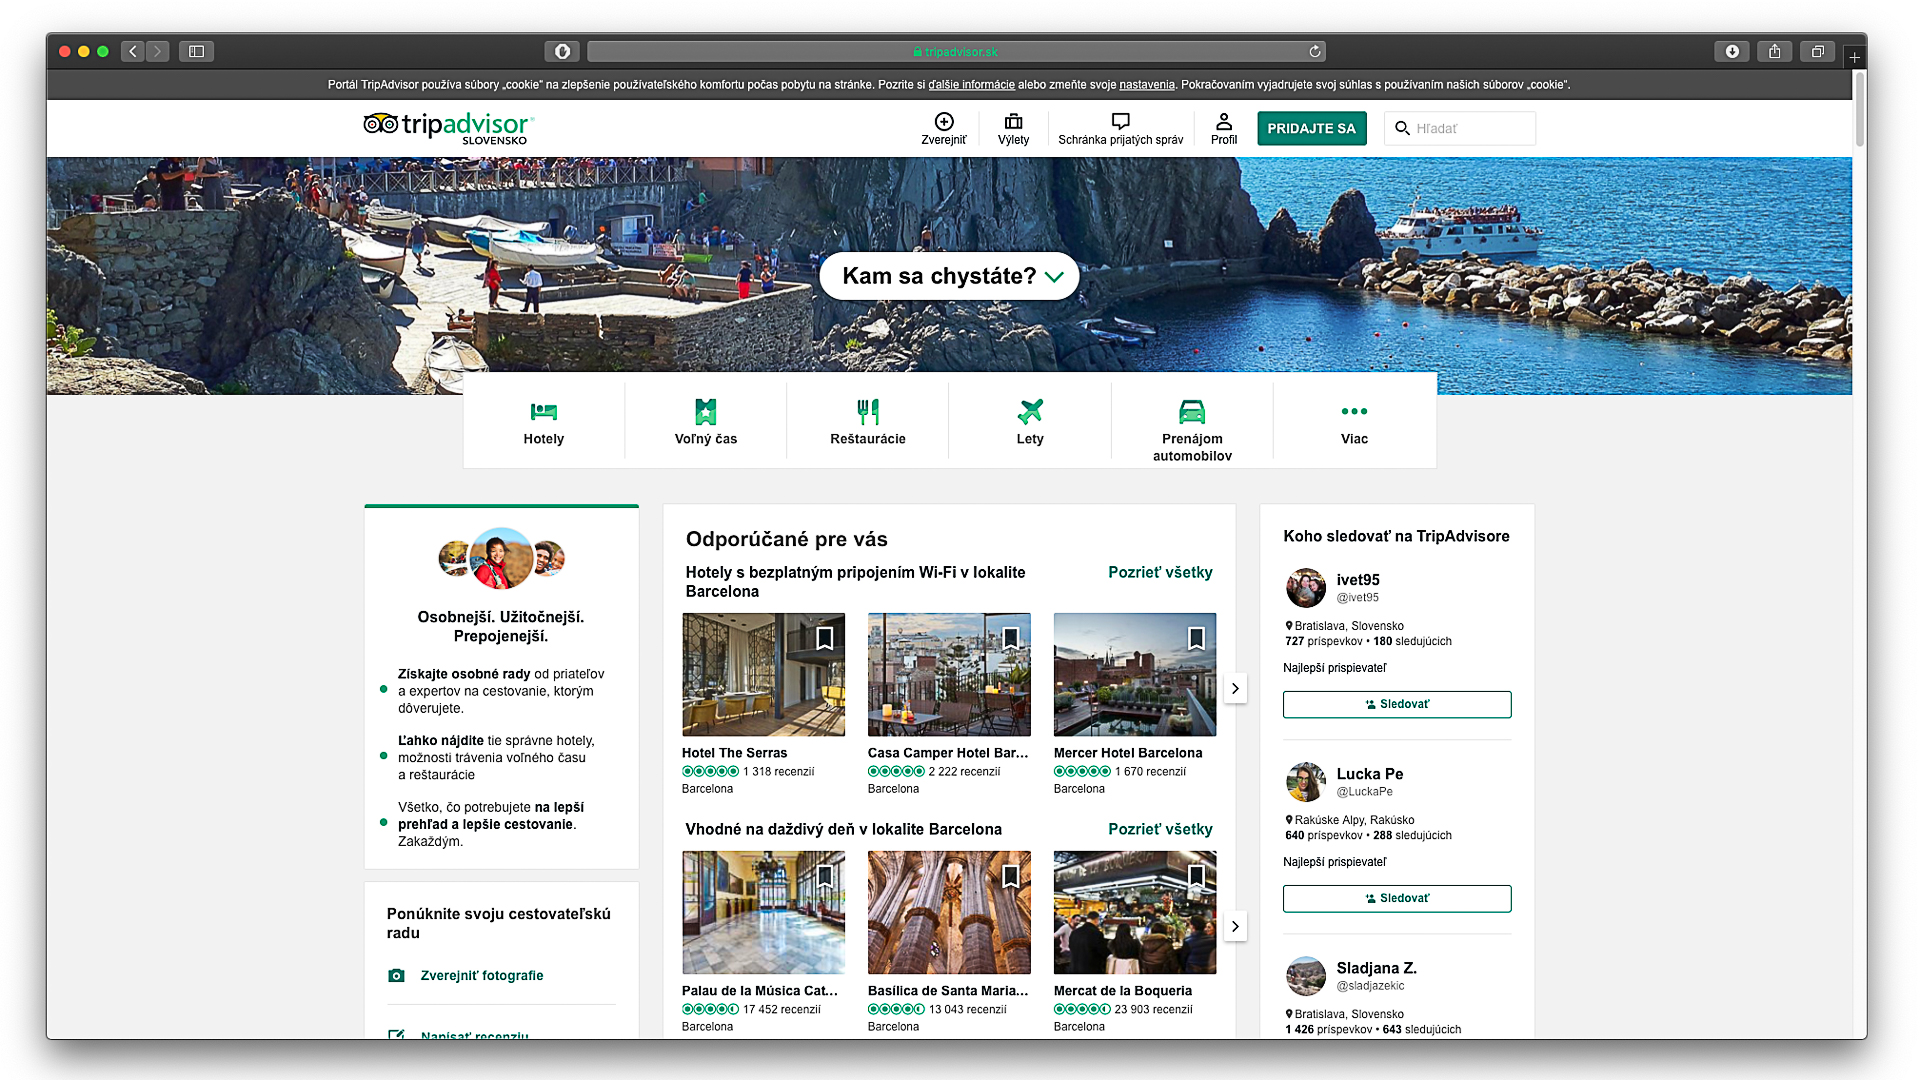Open a new tab with plus

tap(1854, 58)
